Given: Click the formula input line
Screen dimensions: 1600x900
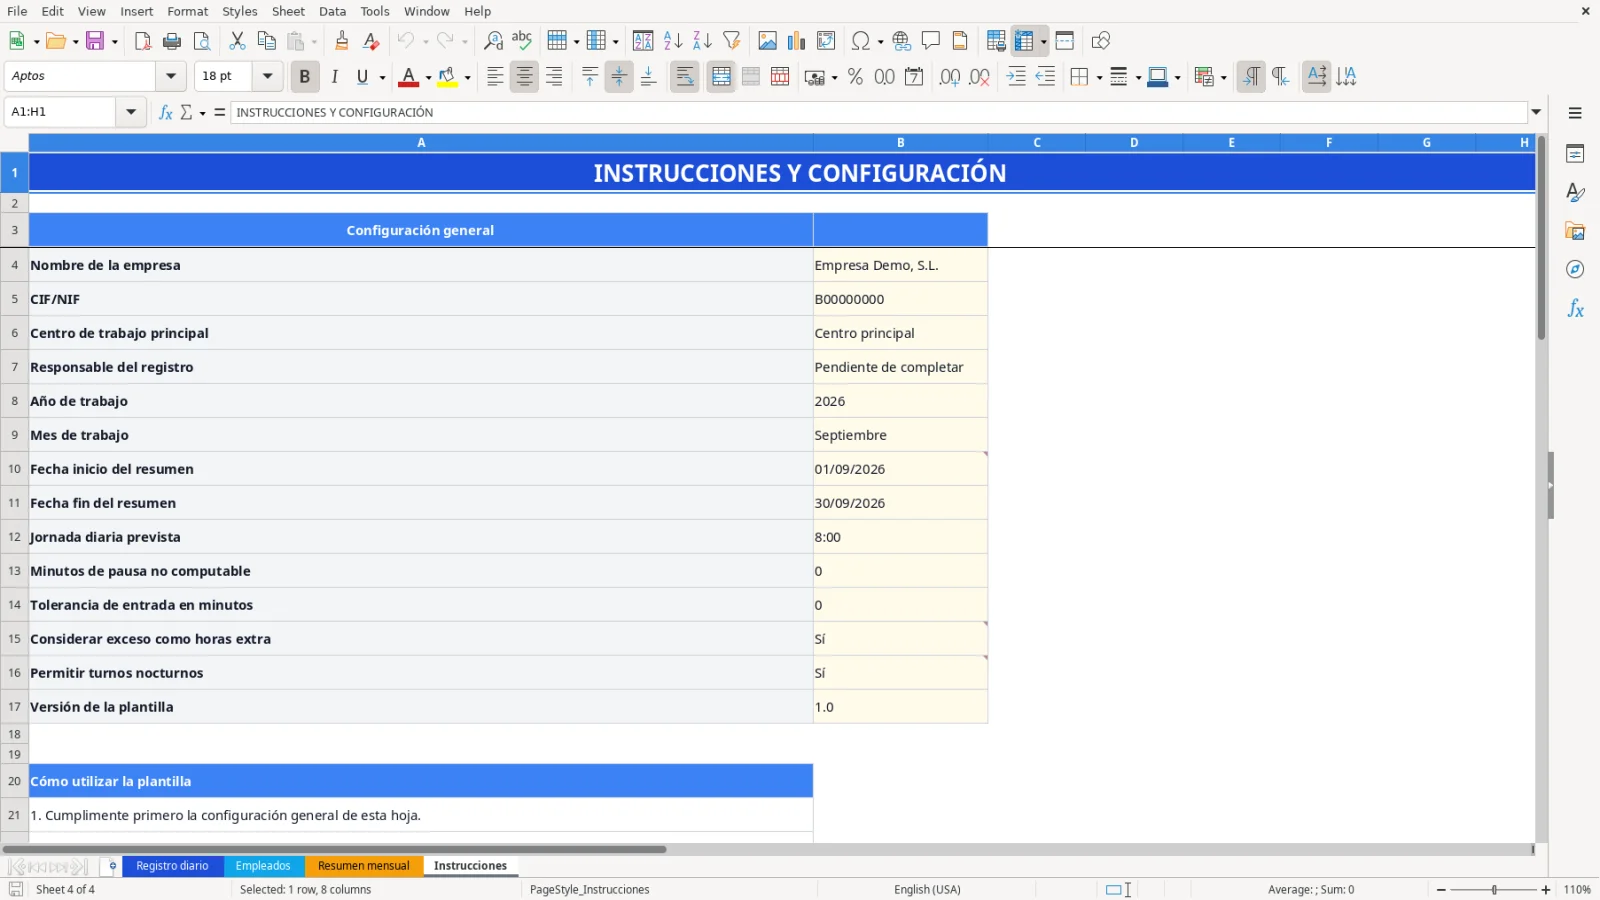Looking at the screenshot, I should [x=879, y=112].
